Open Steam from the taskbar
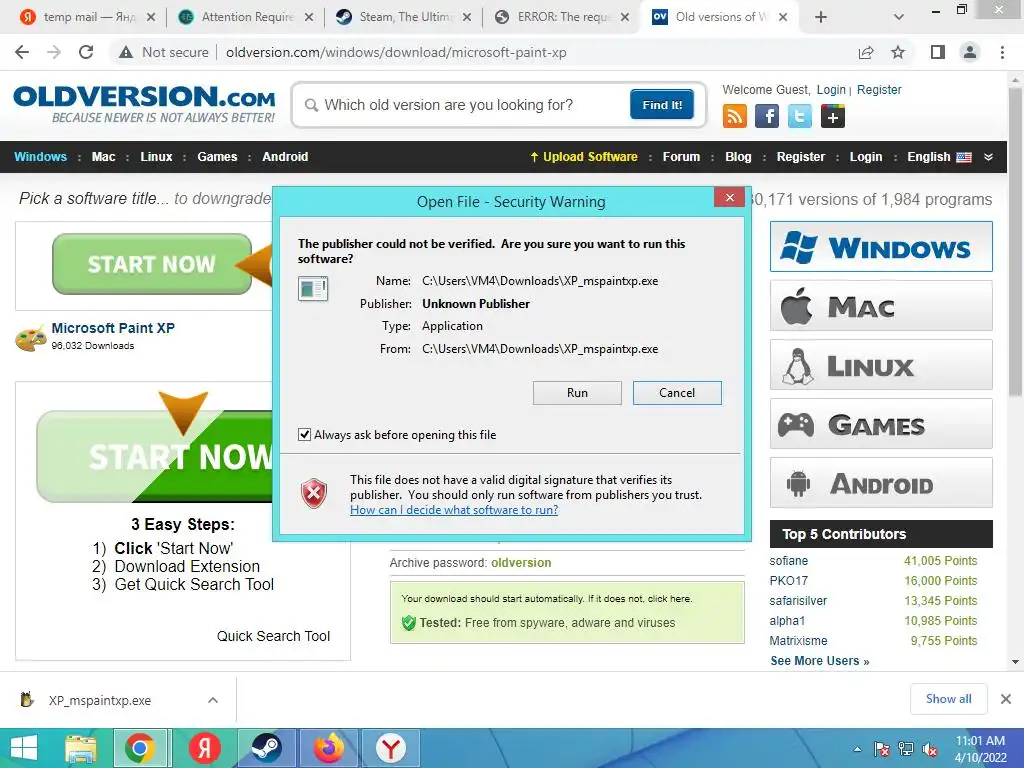The height and width of the screenshot is (768, 1024). coord(266,748)
